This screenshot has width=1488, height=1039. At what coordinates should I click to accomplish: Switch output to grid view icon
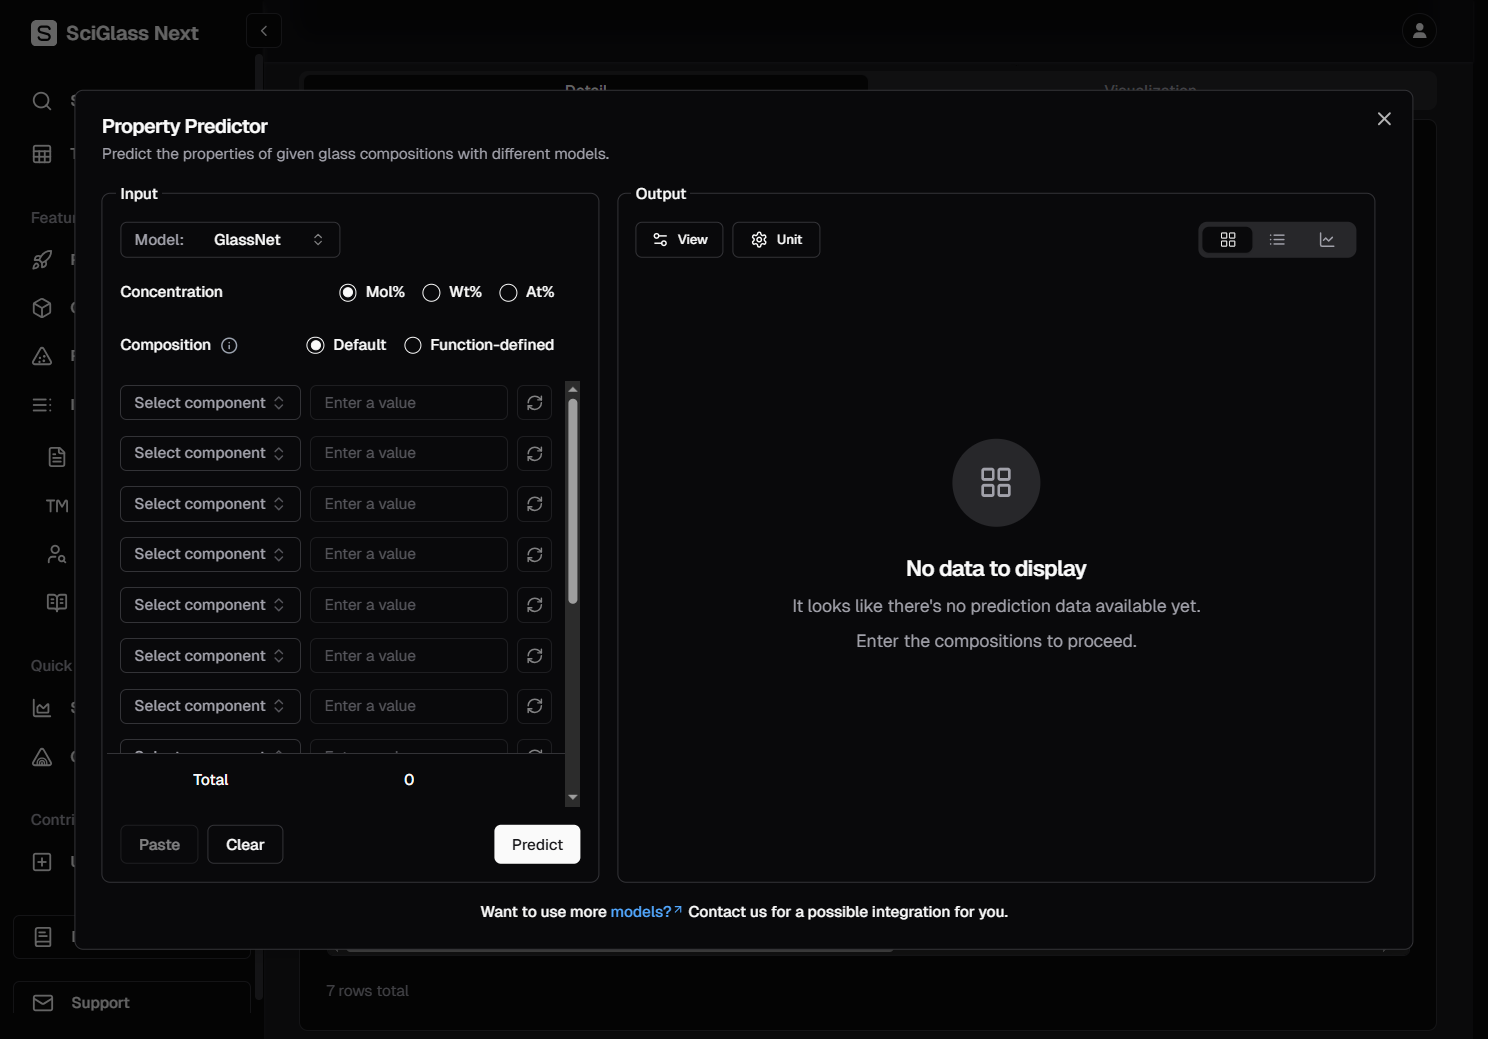pyautogui.click(x=1227, y=240)
